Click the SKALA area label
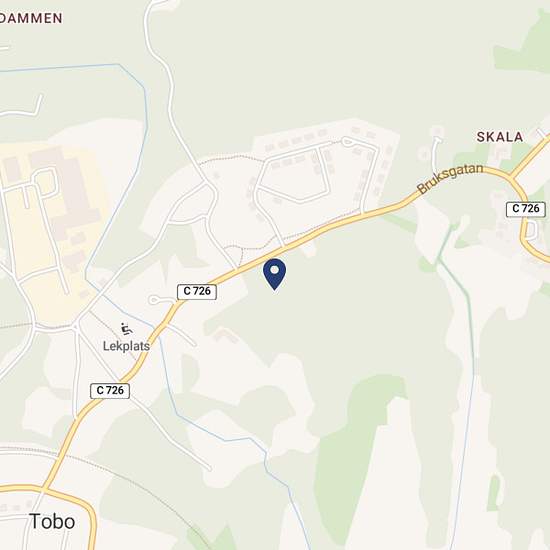The width and height of the screenshot is (550, 550). click(499, 137)
